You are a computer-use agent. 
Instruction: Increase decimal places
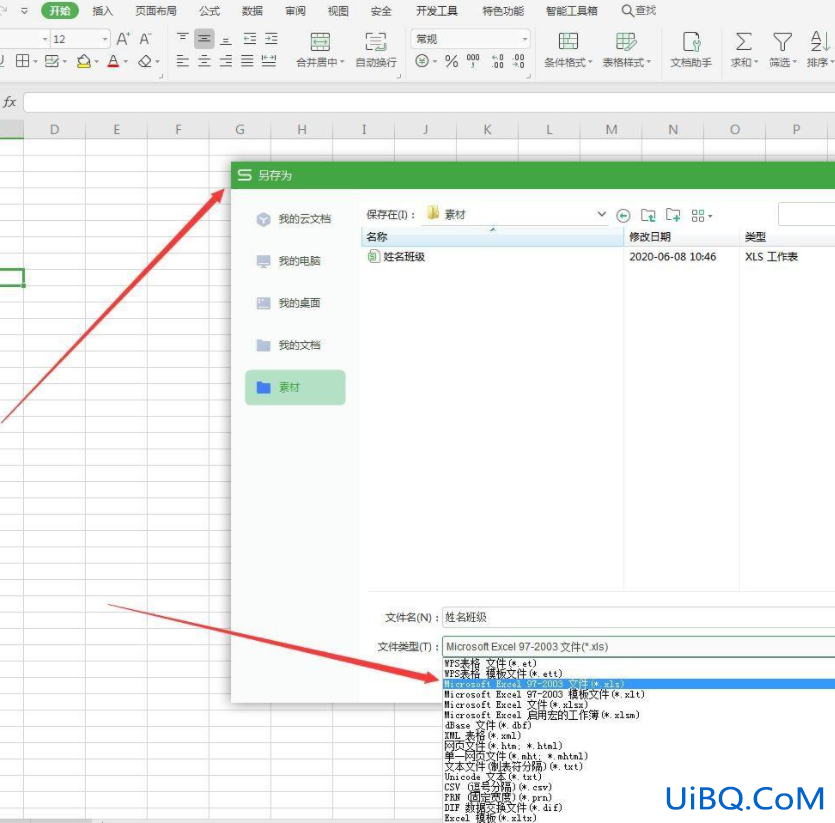[x=497, y=61]
